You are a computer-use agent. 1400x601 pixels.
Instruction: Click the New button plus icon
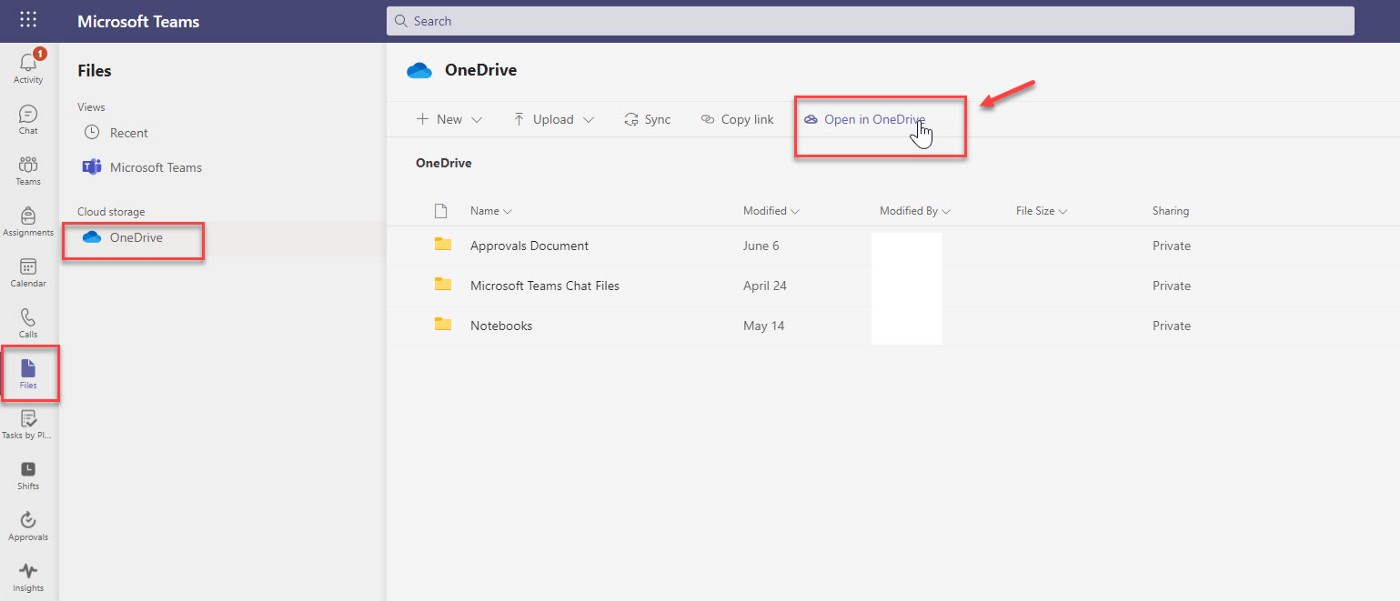pyautogui.click(x=422, y=119)
